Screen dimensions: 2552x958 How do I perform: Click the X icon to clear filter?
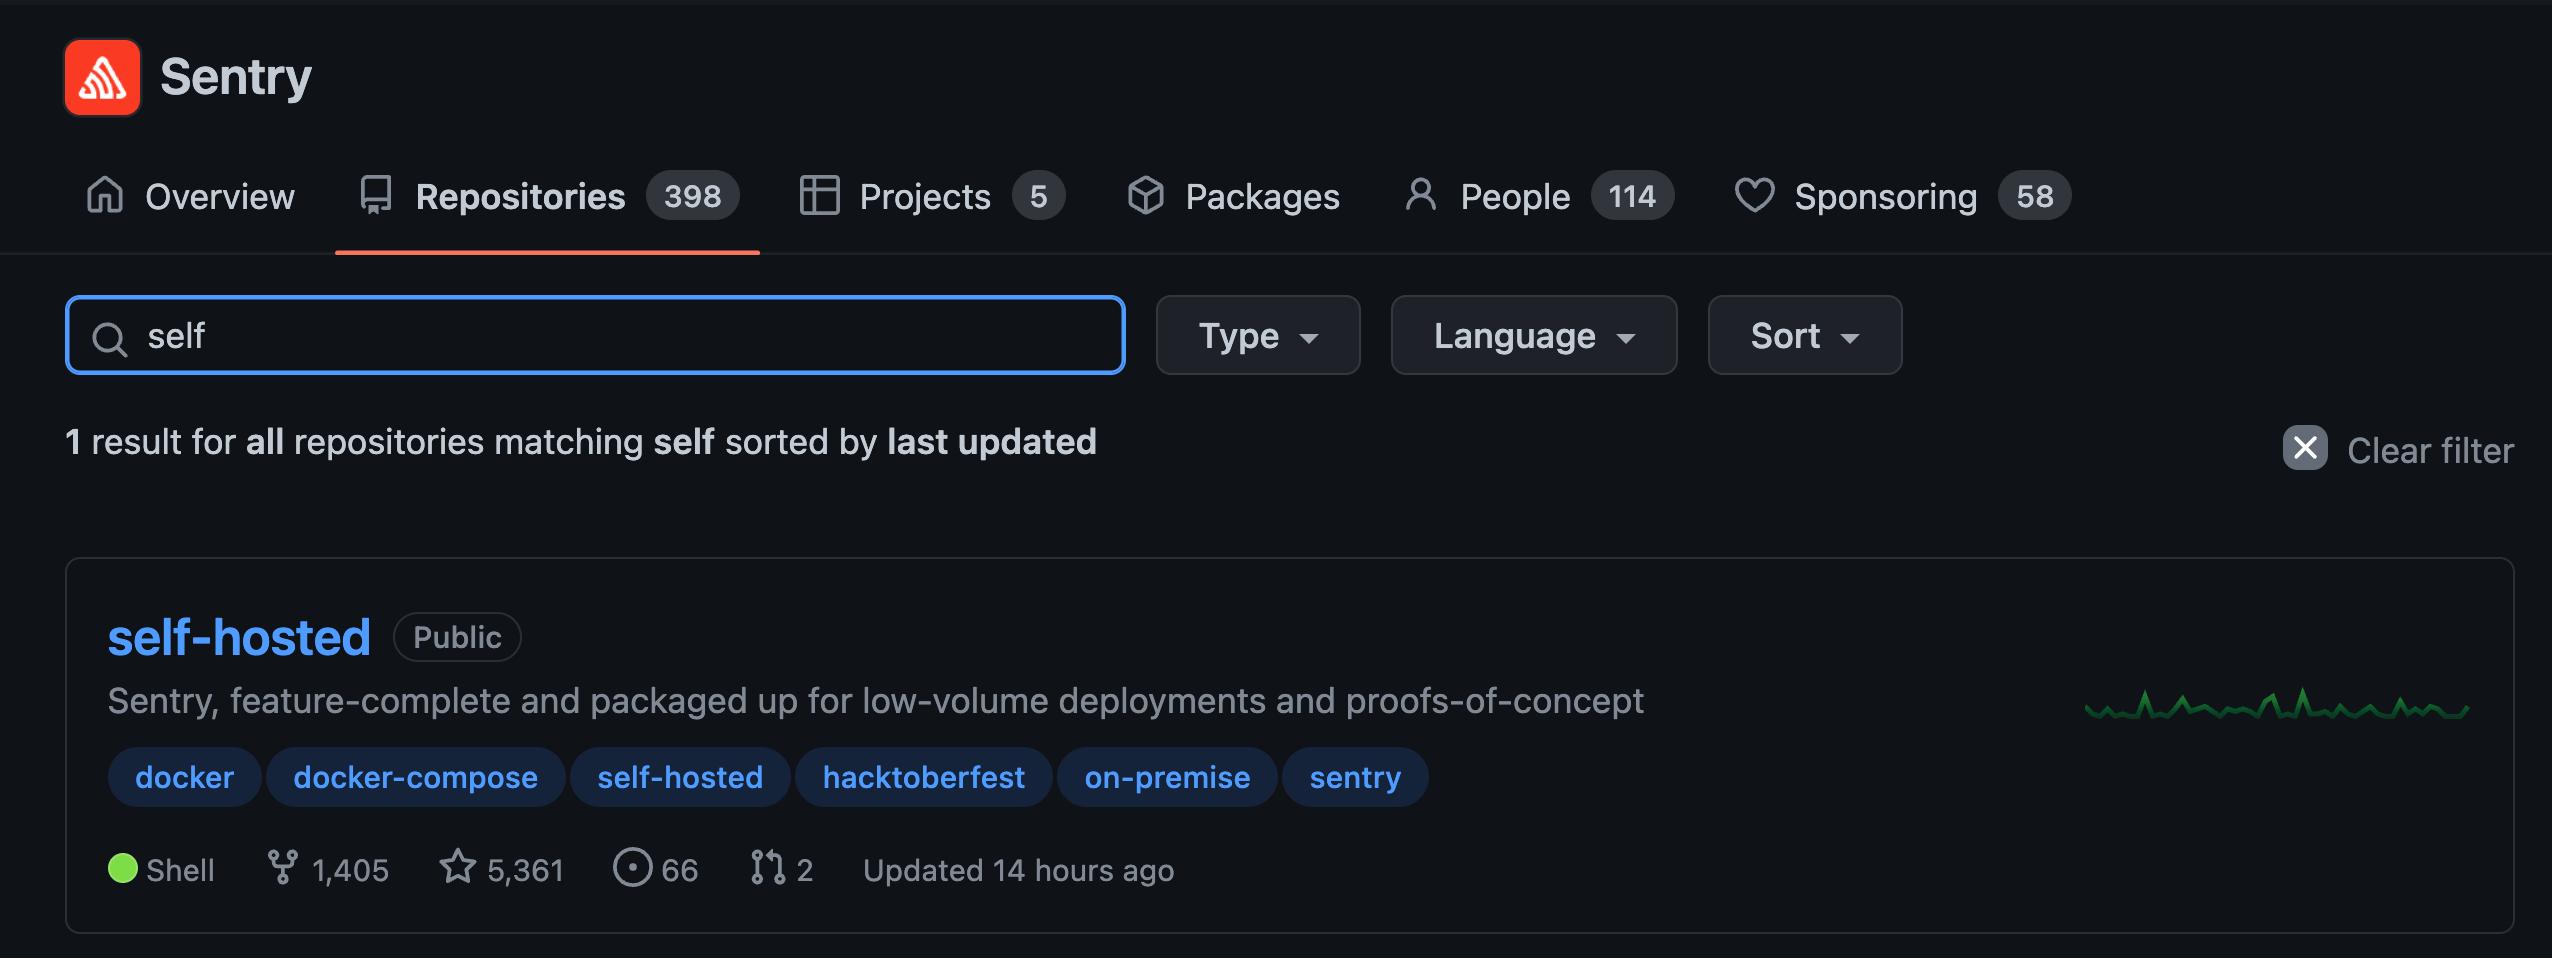pos(2305,448)
